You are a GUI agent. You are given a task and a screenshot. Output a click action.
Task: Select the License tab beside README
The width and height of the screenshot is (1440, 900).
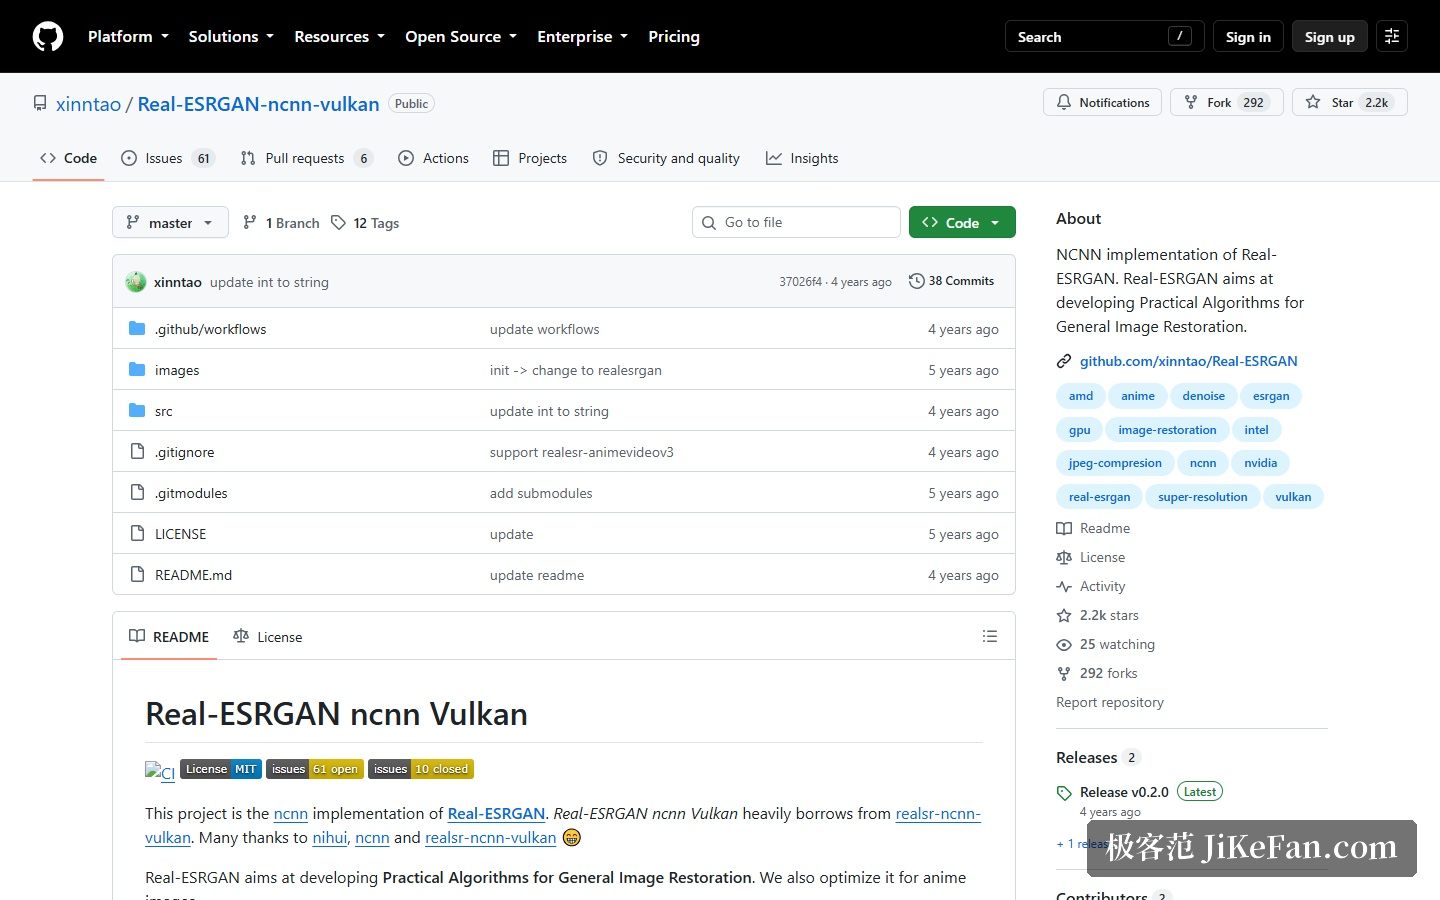click(267, 637)
